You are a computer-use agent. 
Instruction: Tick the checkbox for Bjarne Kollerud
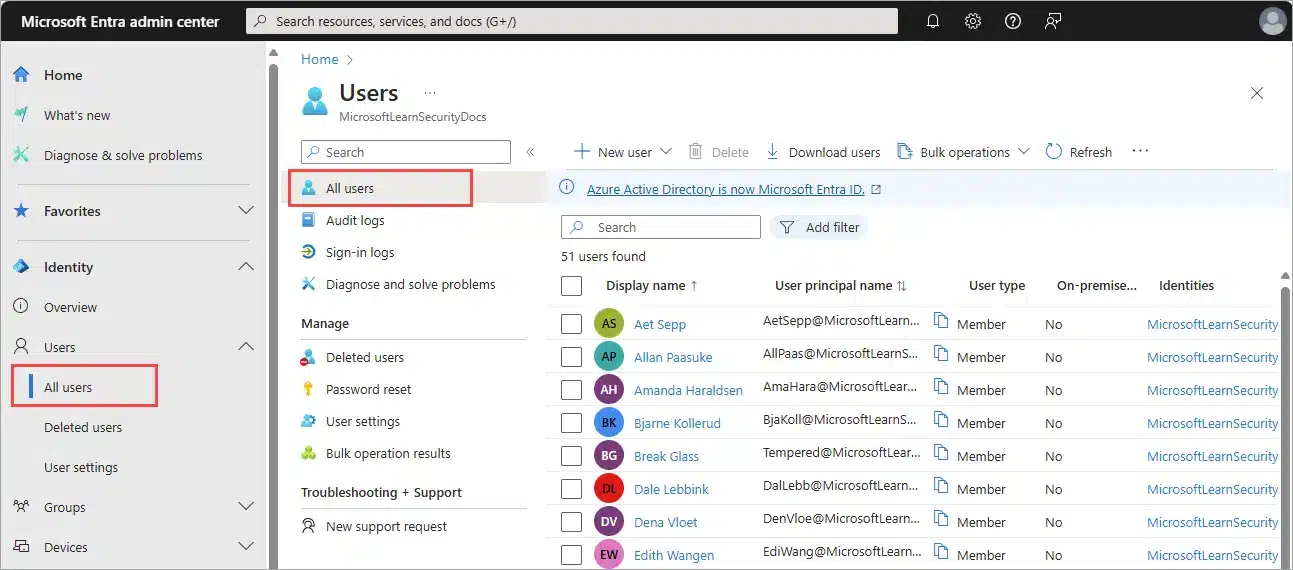571,423
